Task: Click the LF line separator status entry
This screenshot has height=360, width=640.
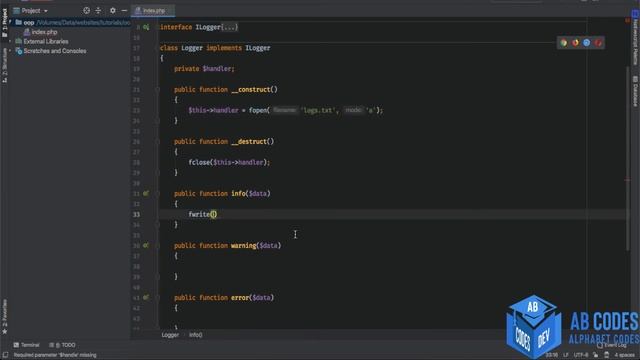Action: (566, 355)
